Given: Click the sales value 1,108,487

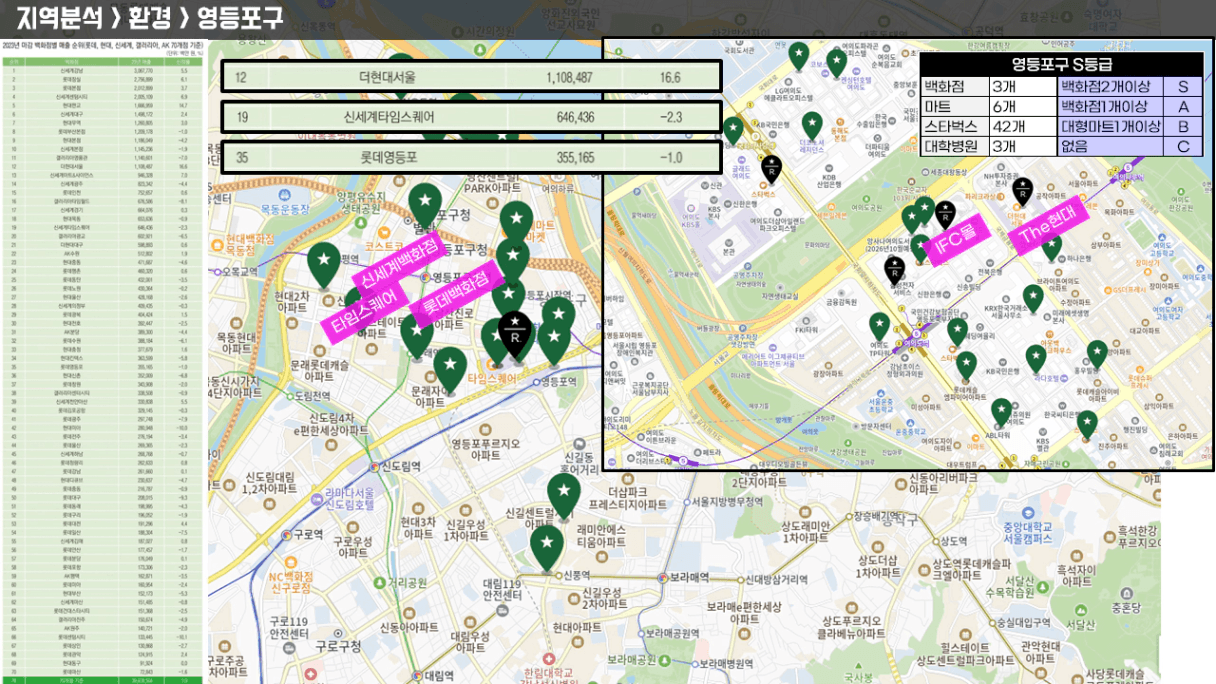Looking at the screenshot, I should click(569, 77).
